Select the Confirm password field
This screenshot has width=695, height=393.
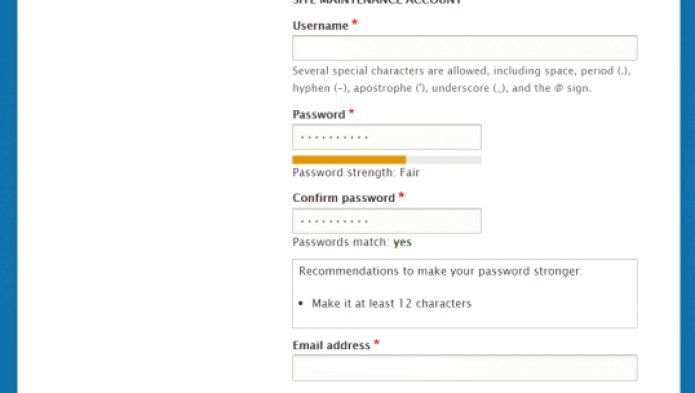(x=387, y=221)
